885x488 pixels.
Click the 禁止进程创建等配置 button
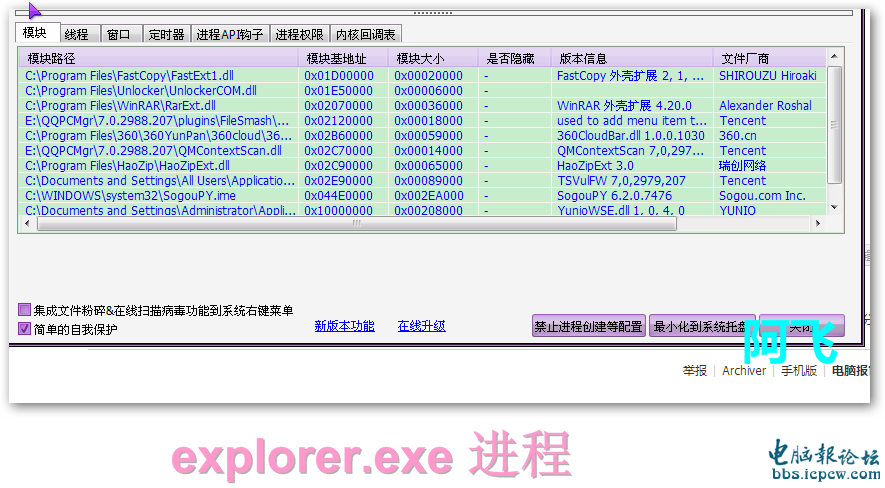[589, 326]
